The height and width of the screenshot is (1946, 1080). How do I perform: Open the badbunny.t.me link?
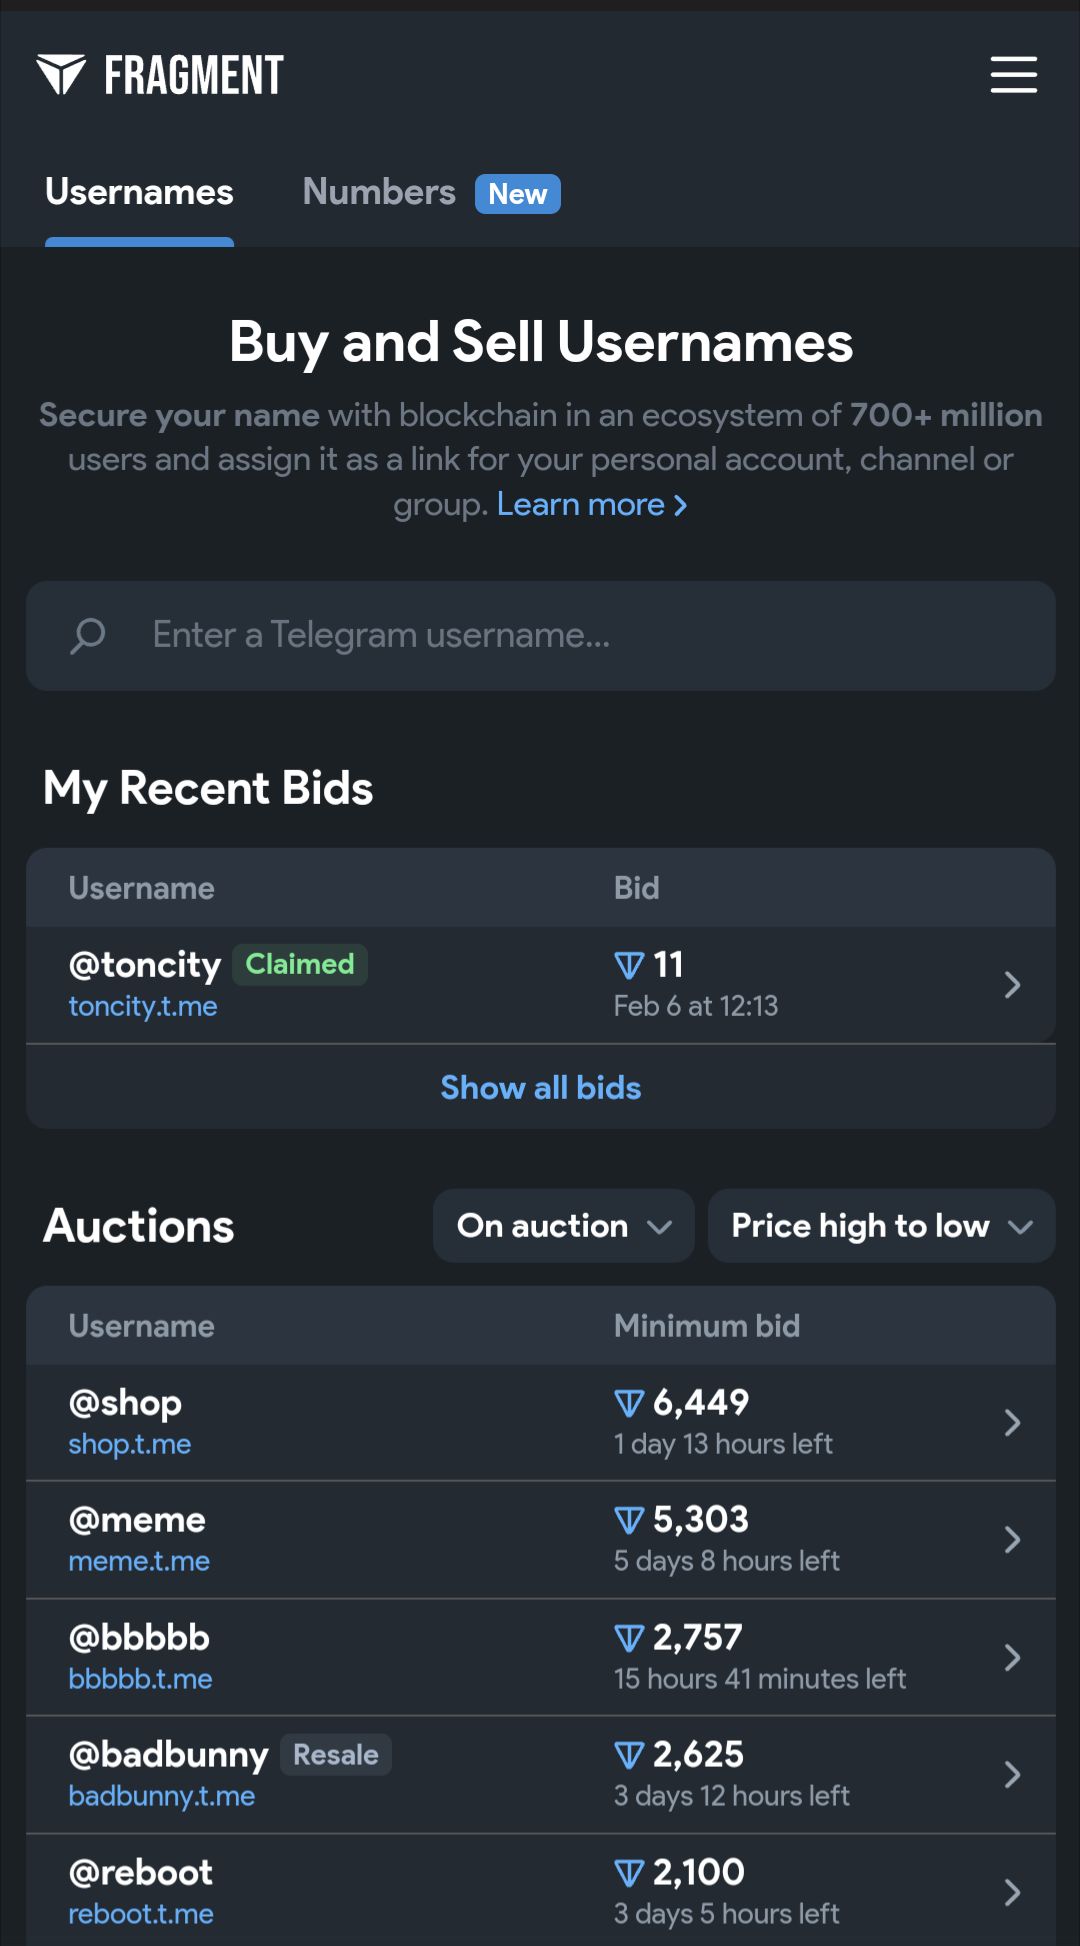pyautogui.click(x=162, y=1796)
